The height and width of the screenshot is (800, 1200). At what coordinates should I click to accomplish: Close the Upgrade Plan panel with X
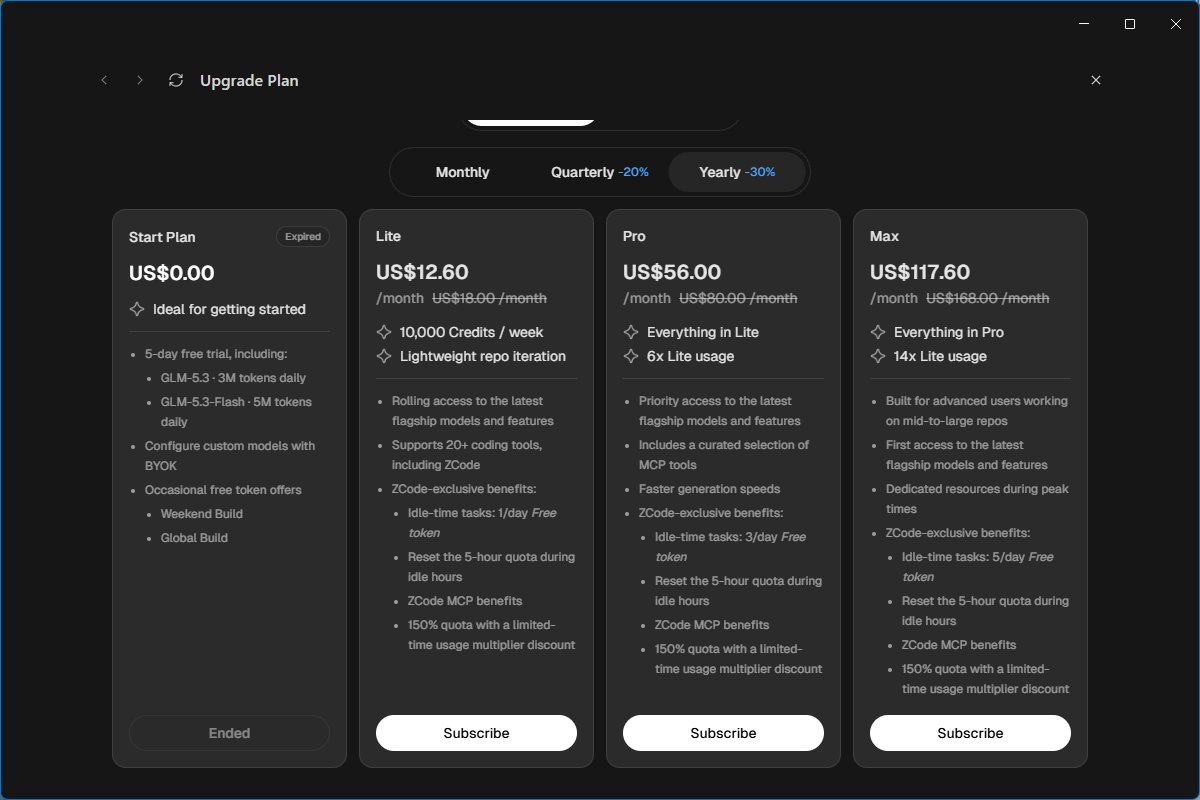click(1096, 80)
